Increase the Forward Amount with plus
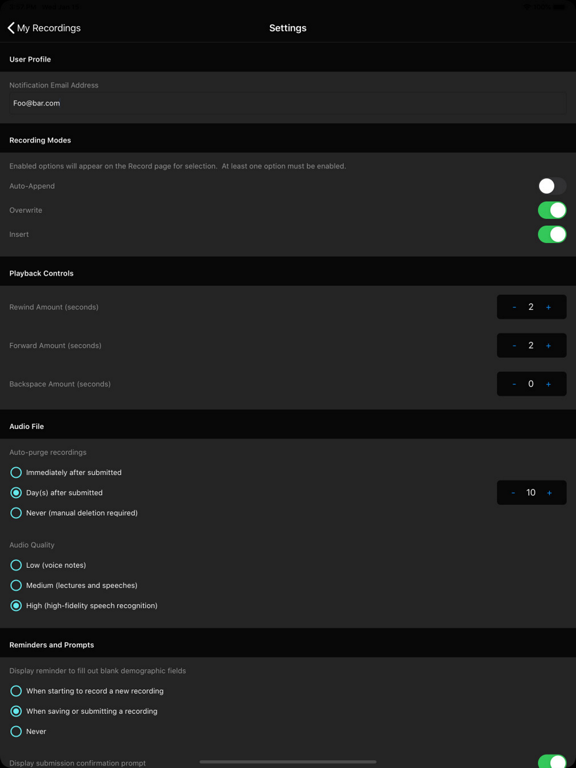This screenshot has height=768, width=576. tap(548, 345)
